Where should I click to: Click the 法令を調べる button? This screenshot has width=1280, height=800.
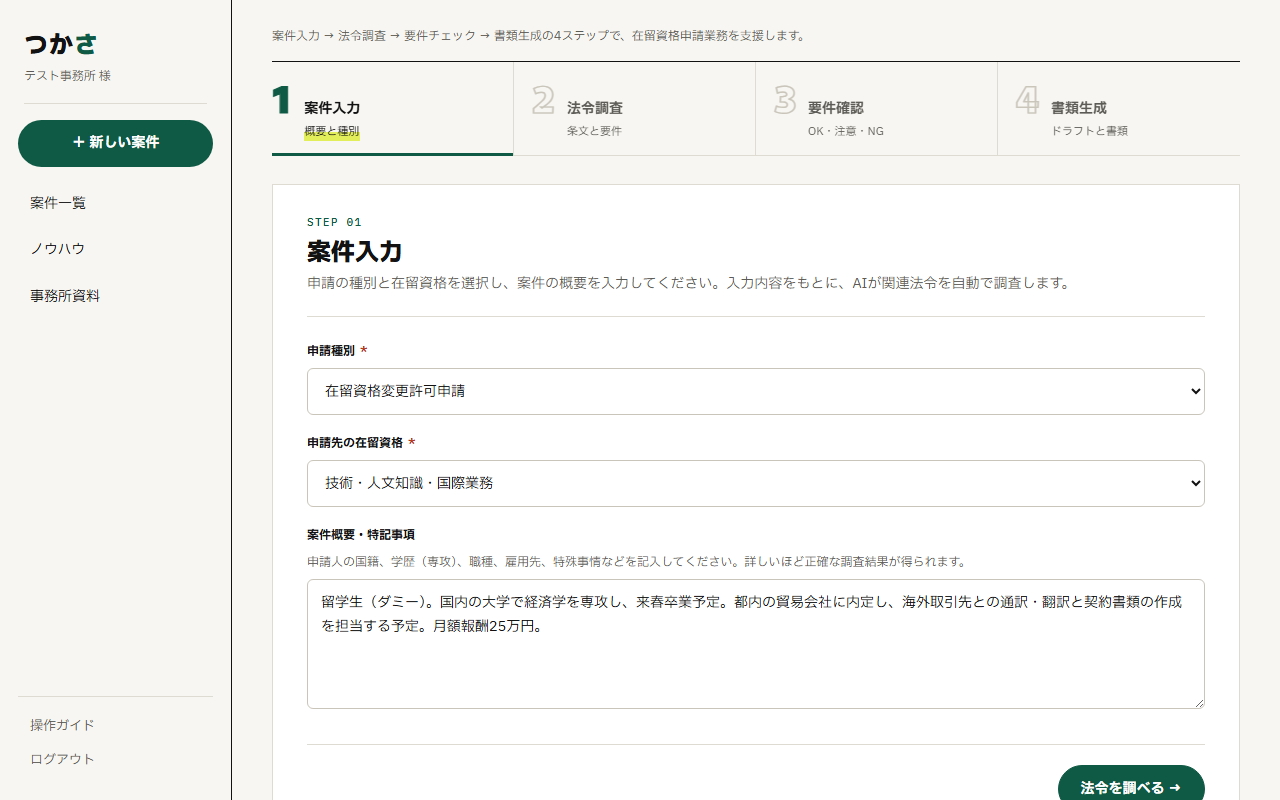point(1131,788)
